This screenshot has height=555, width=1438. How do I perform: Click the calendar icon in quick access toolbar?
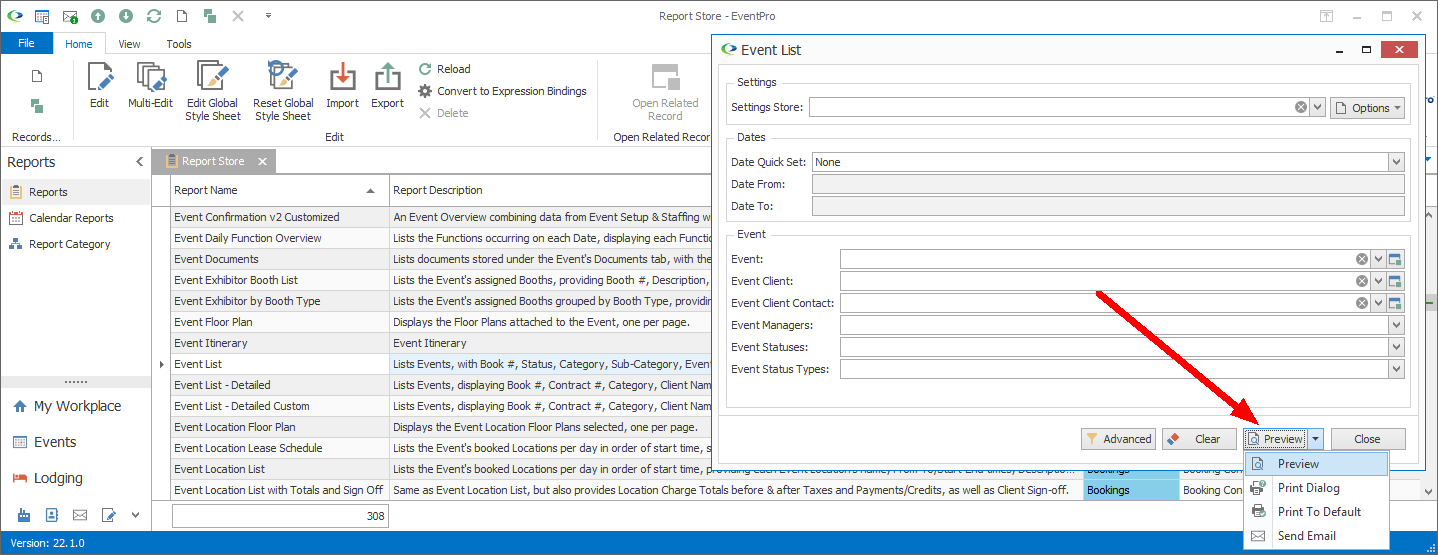tap(42, 16)
